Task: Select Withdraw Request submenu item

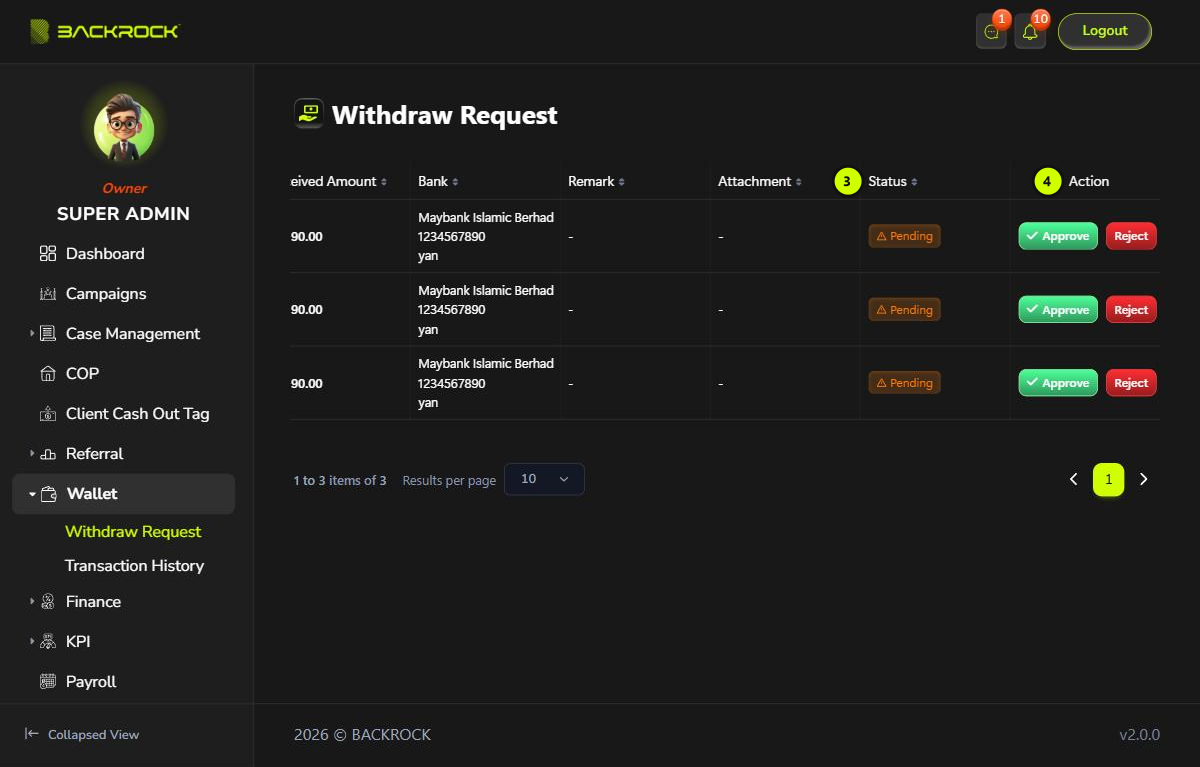Action: coord(133,532)
